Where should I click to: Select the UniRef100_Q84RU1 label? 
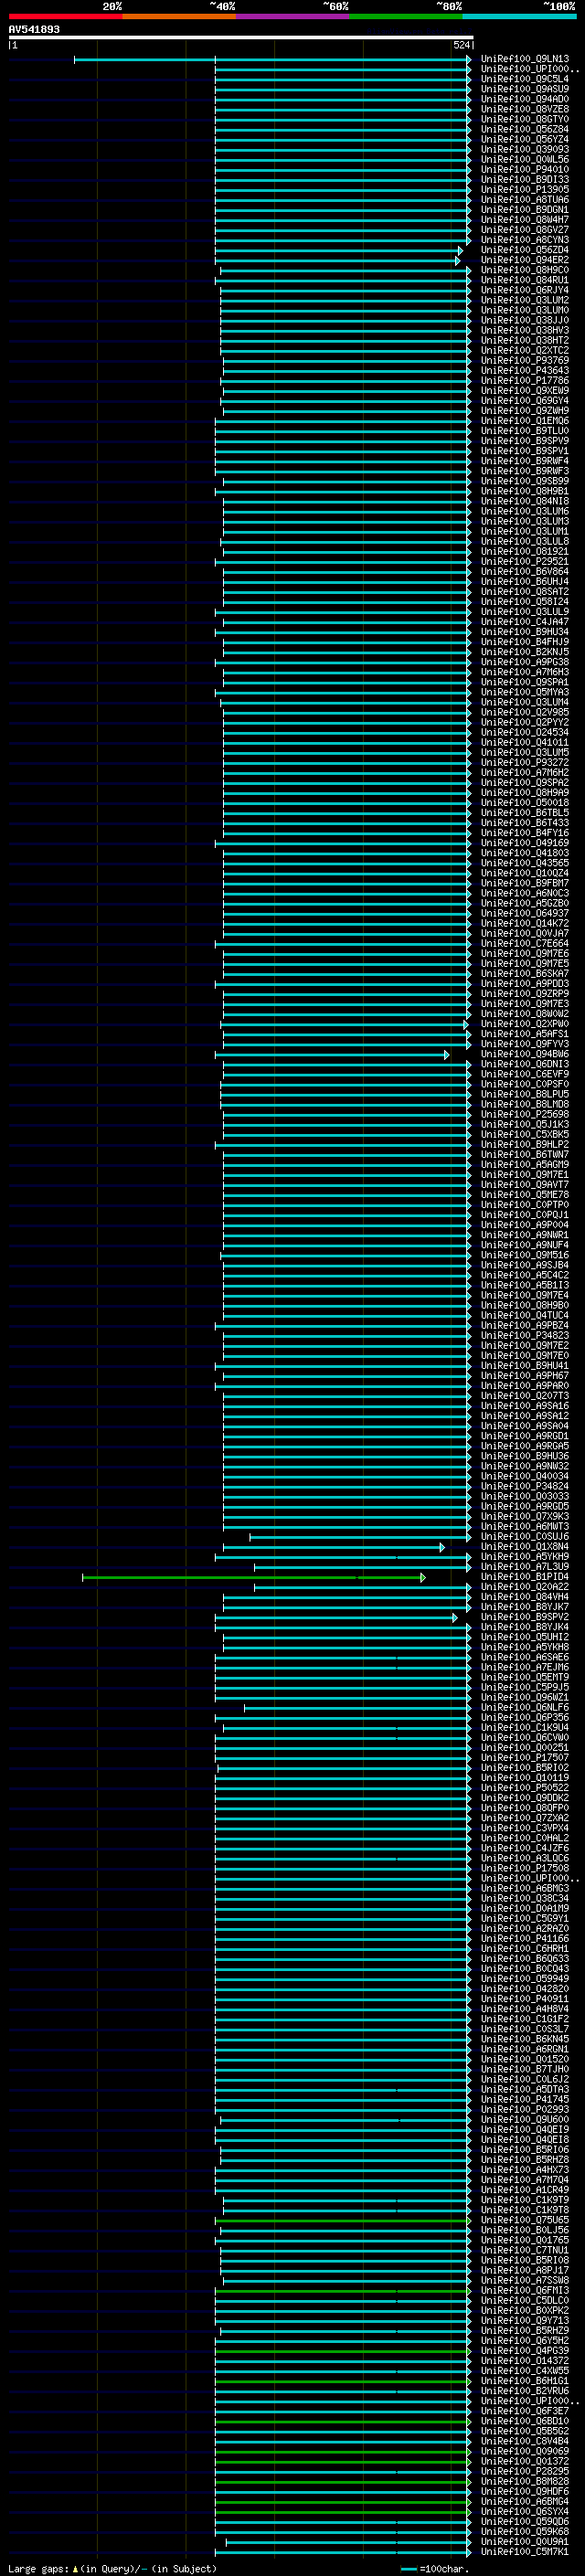[524, 280]
